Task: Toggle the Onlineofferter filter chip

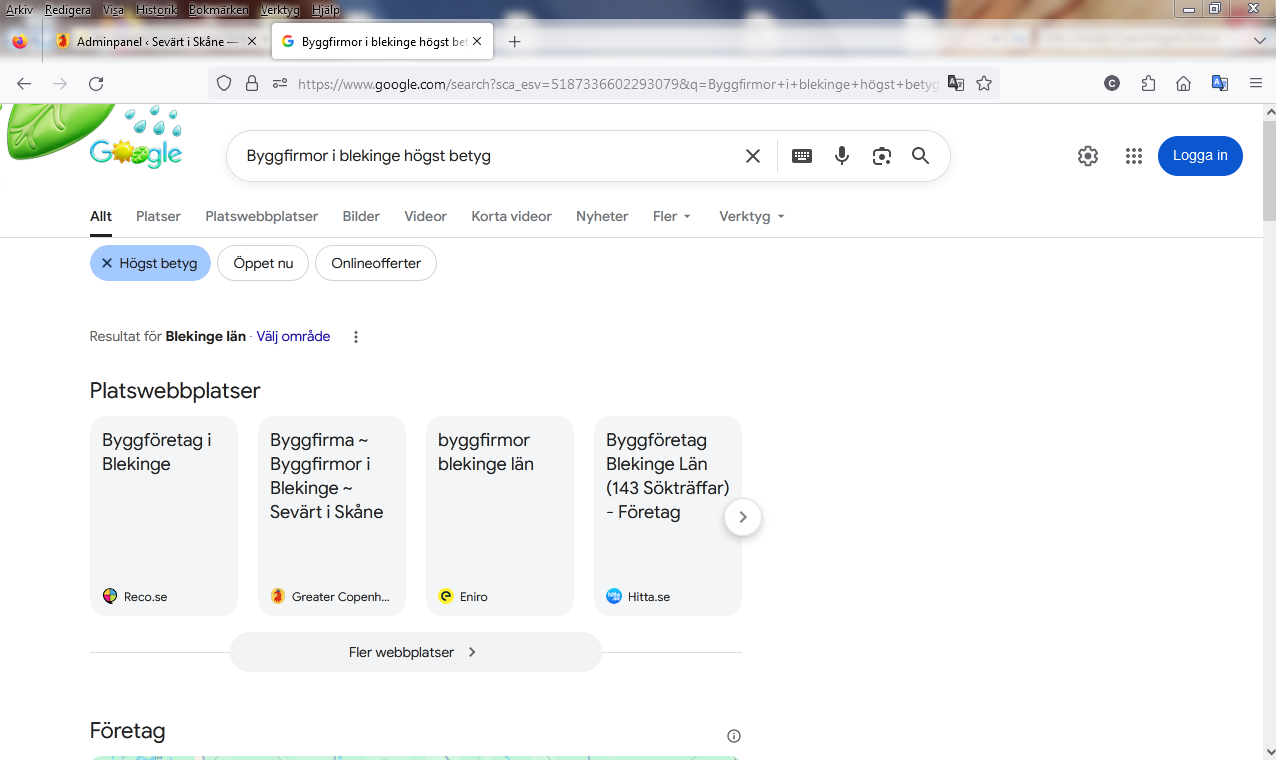Action: 376,263
